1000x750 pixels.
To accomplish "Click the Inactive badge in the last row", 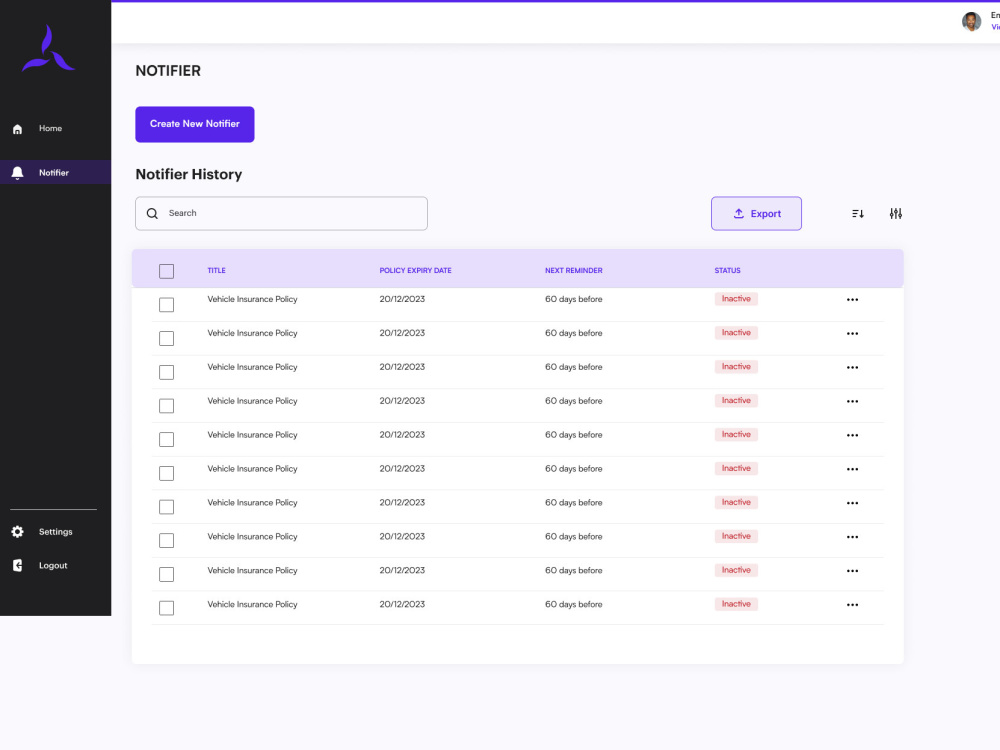I will pos(736,604).
